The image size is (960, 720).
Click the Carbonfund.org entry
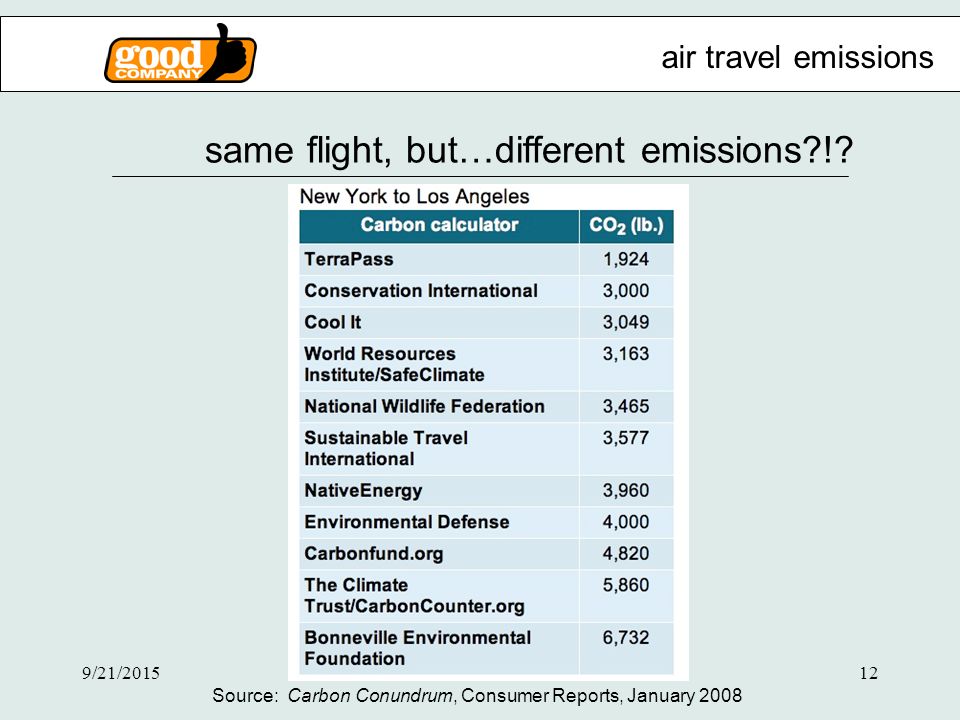coord(373,554)
